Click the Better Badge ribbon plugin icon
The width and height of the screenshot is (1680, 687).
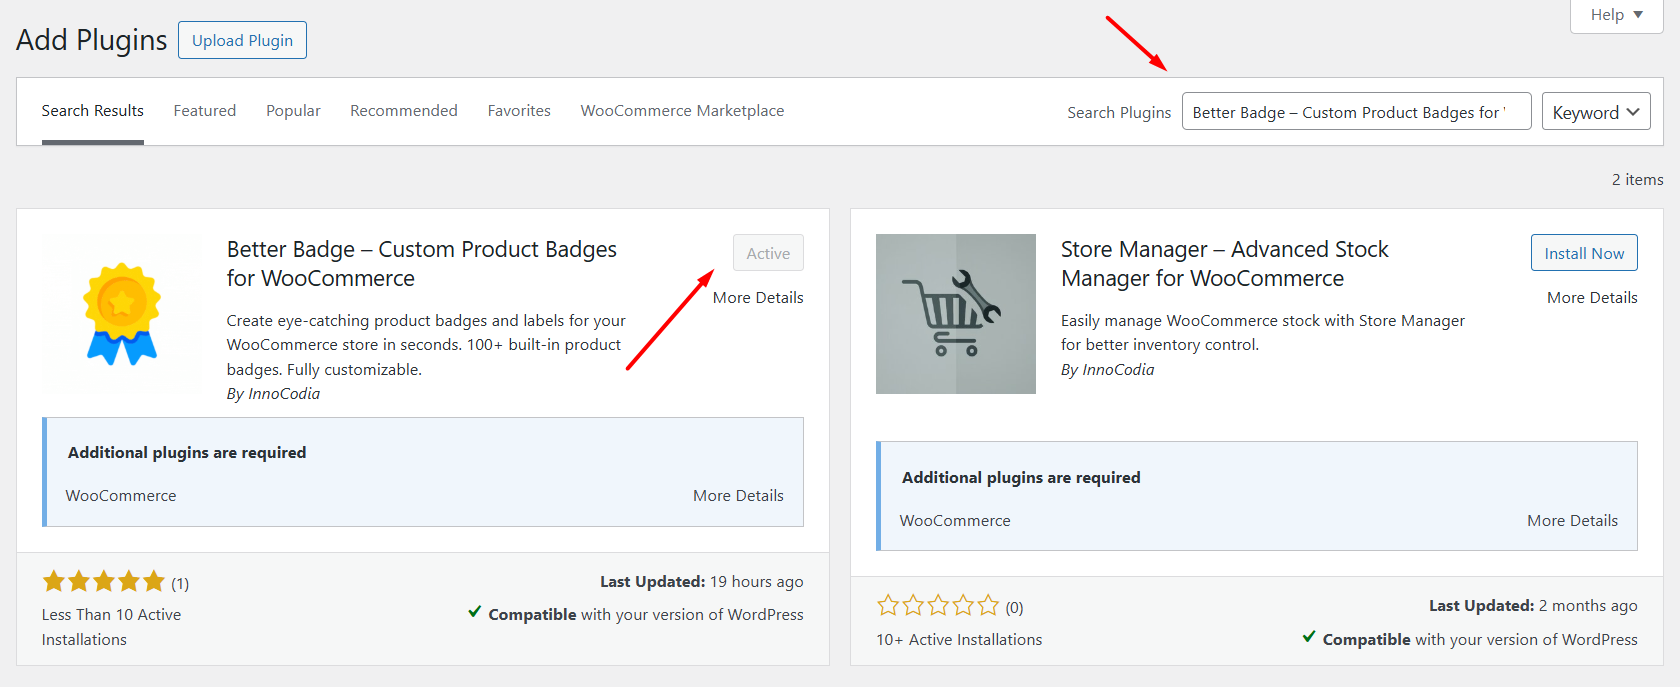(x=122, y=314)
